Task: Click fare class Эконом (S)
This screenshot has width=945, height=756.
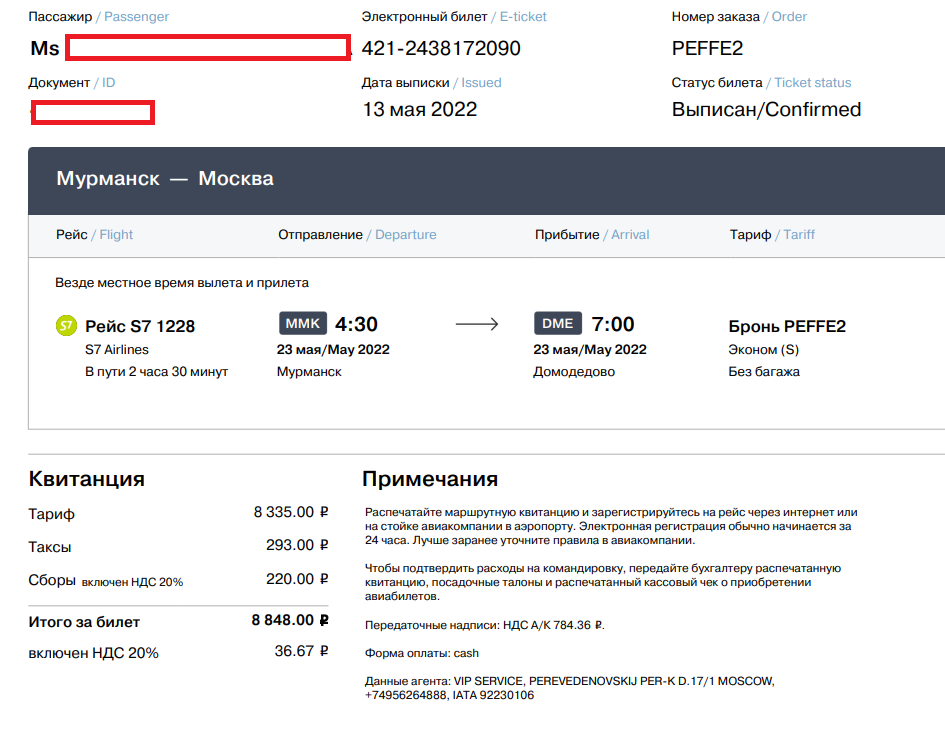Action: 764,350
